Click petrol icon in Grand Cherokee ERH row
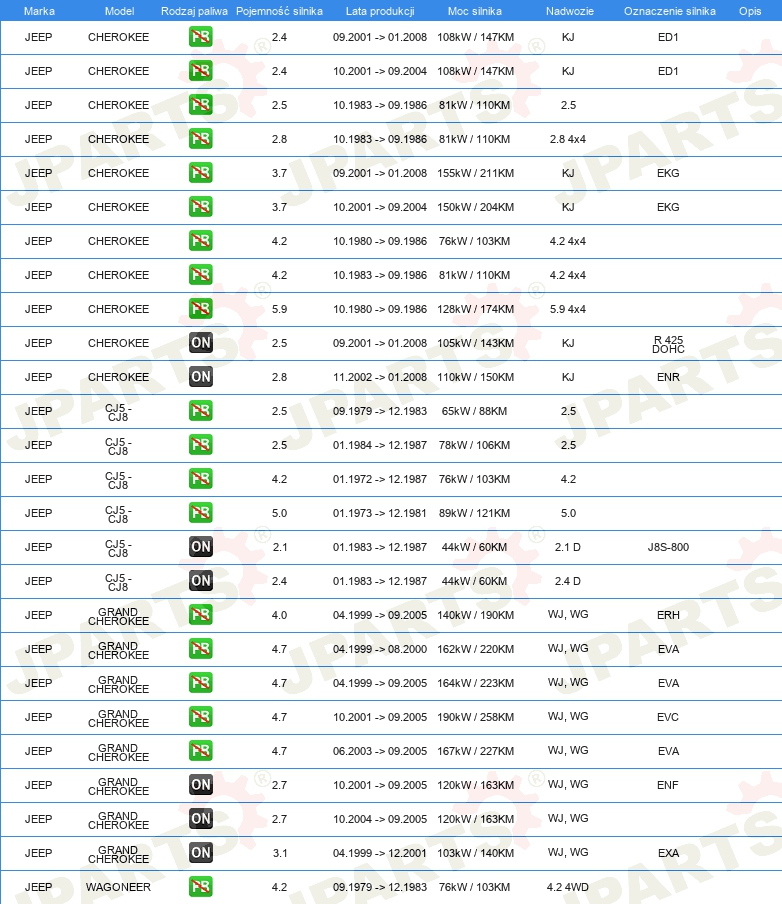Screen dimensions: 782x904 pos(201,615)
